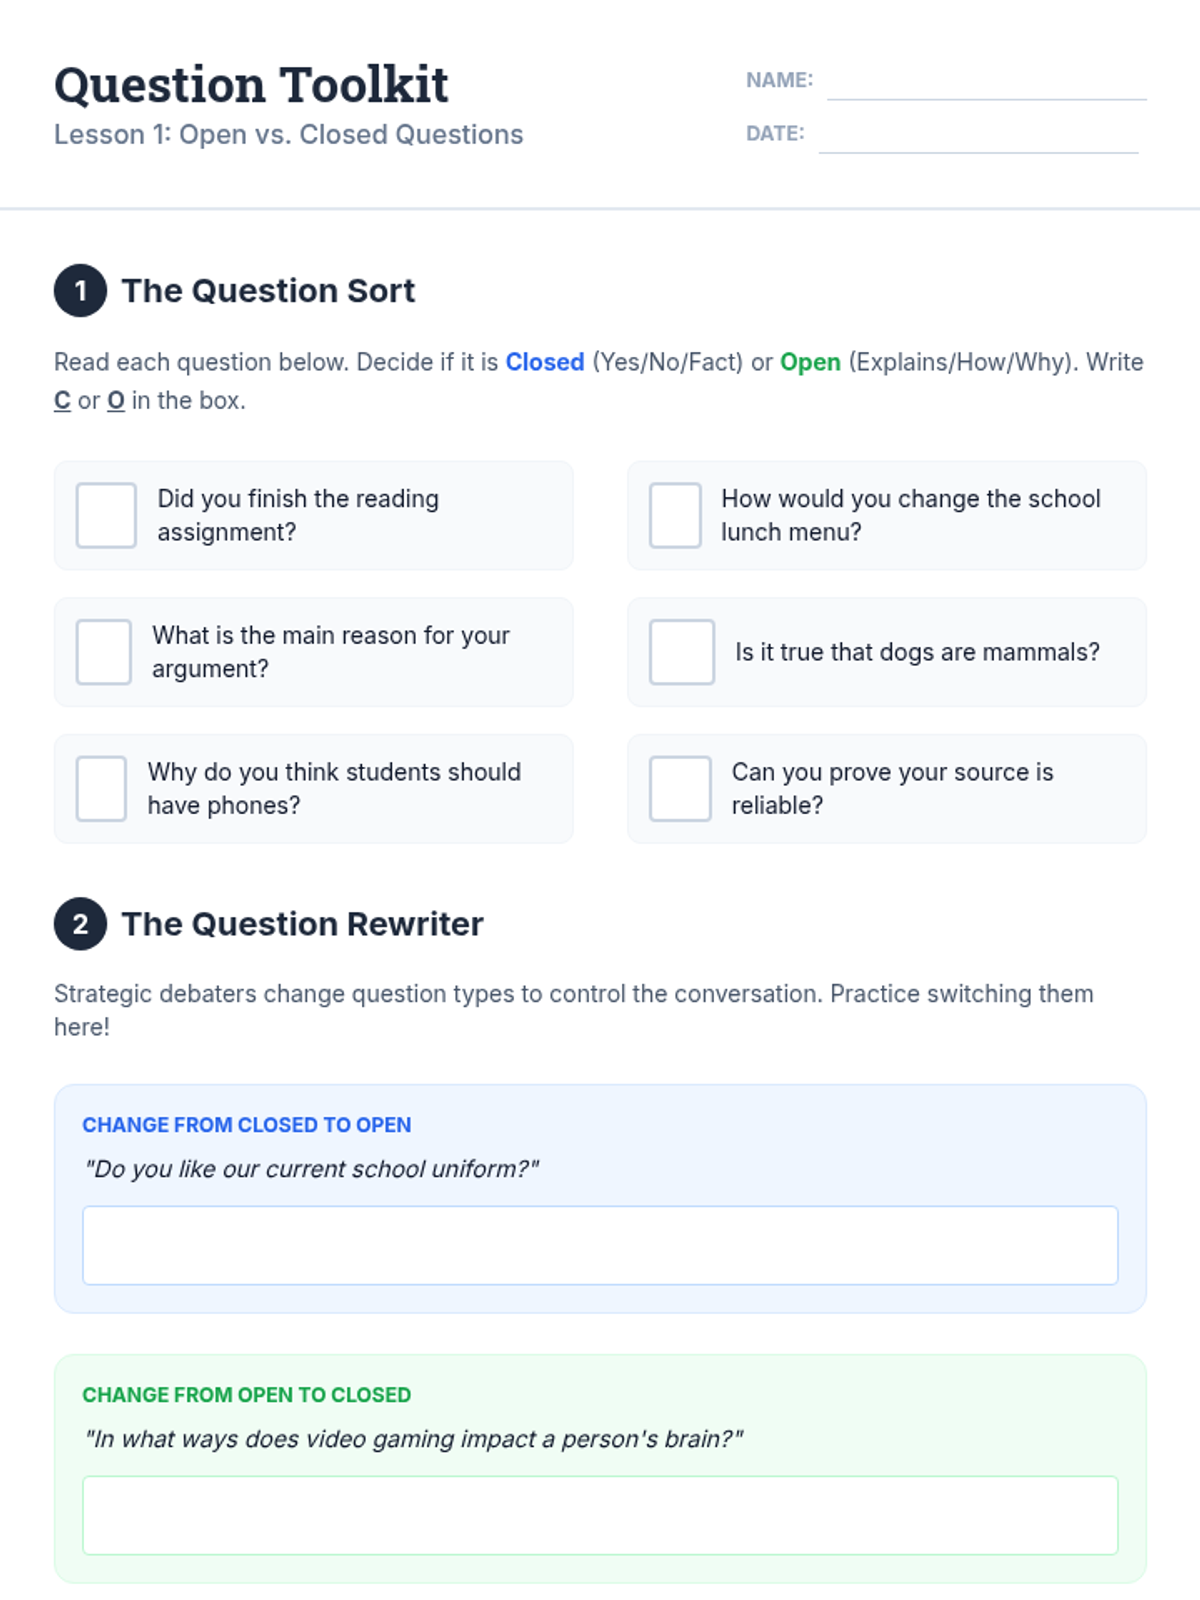
Task: Click box for 'Can you prove your source' question
Action: tap(680, 789)
